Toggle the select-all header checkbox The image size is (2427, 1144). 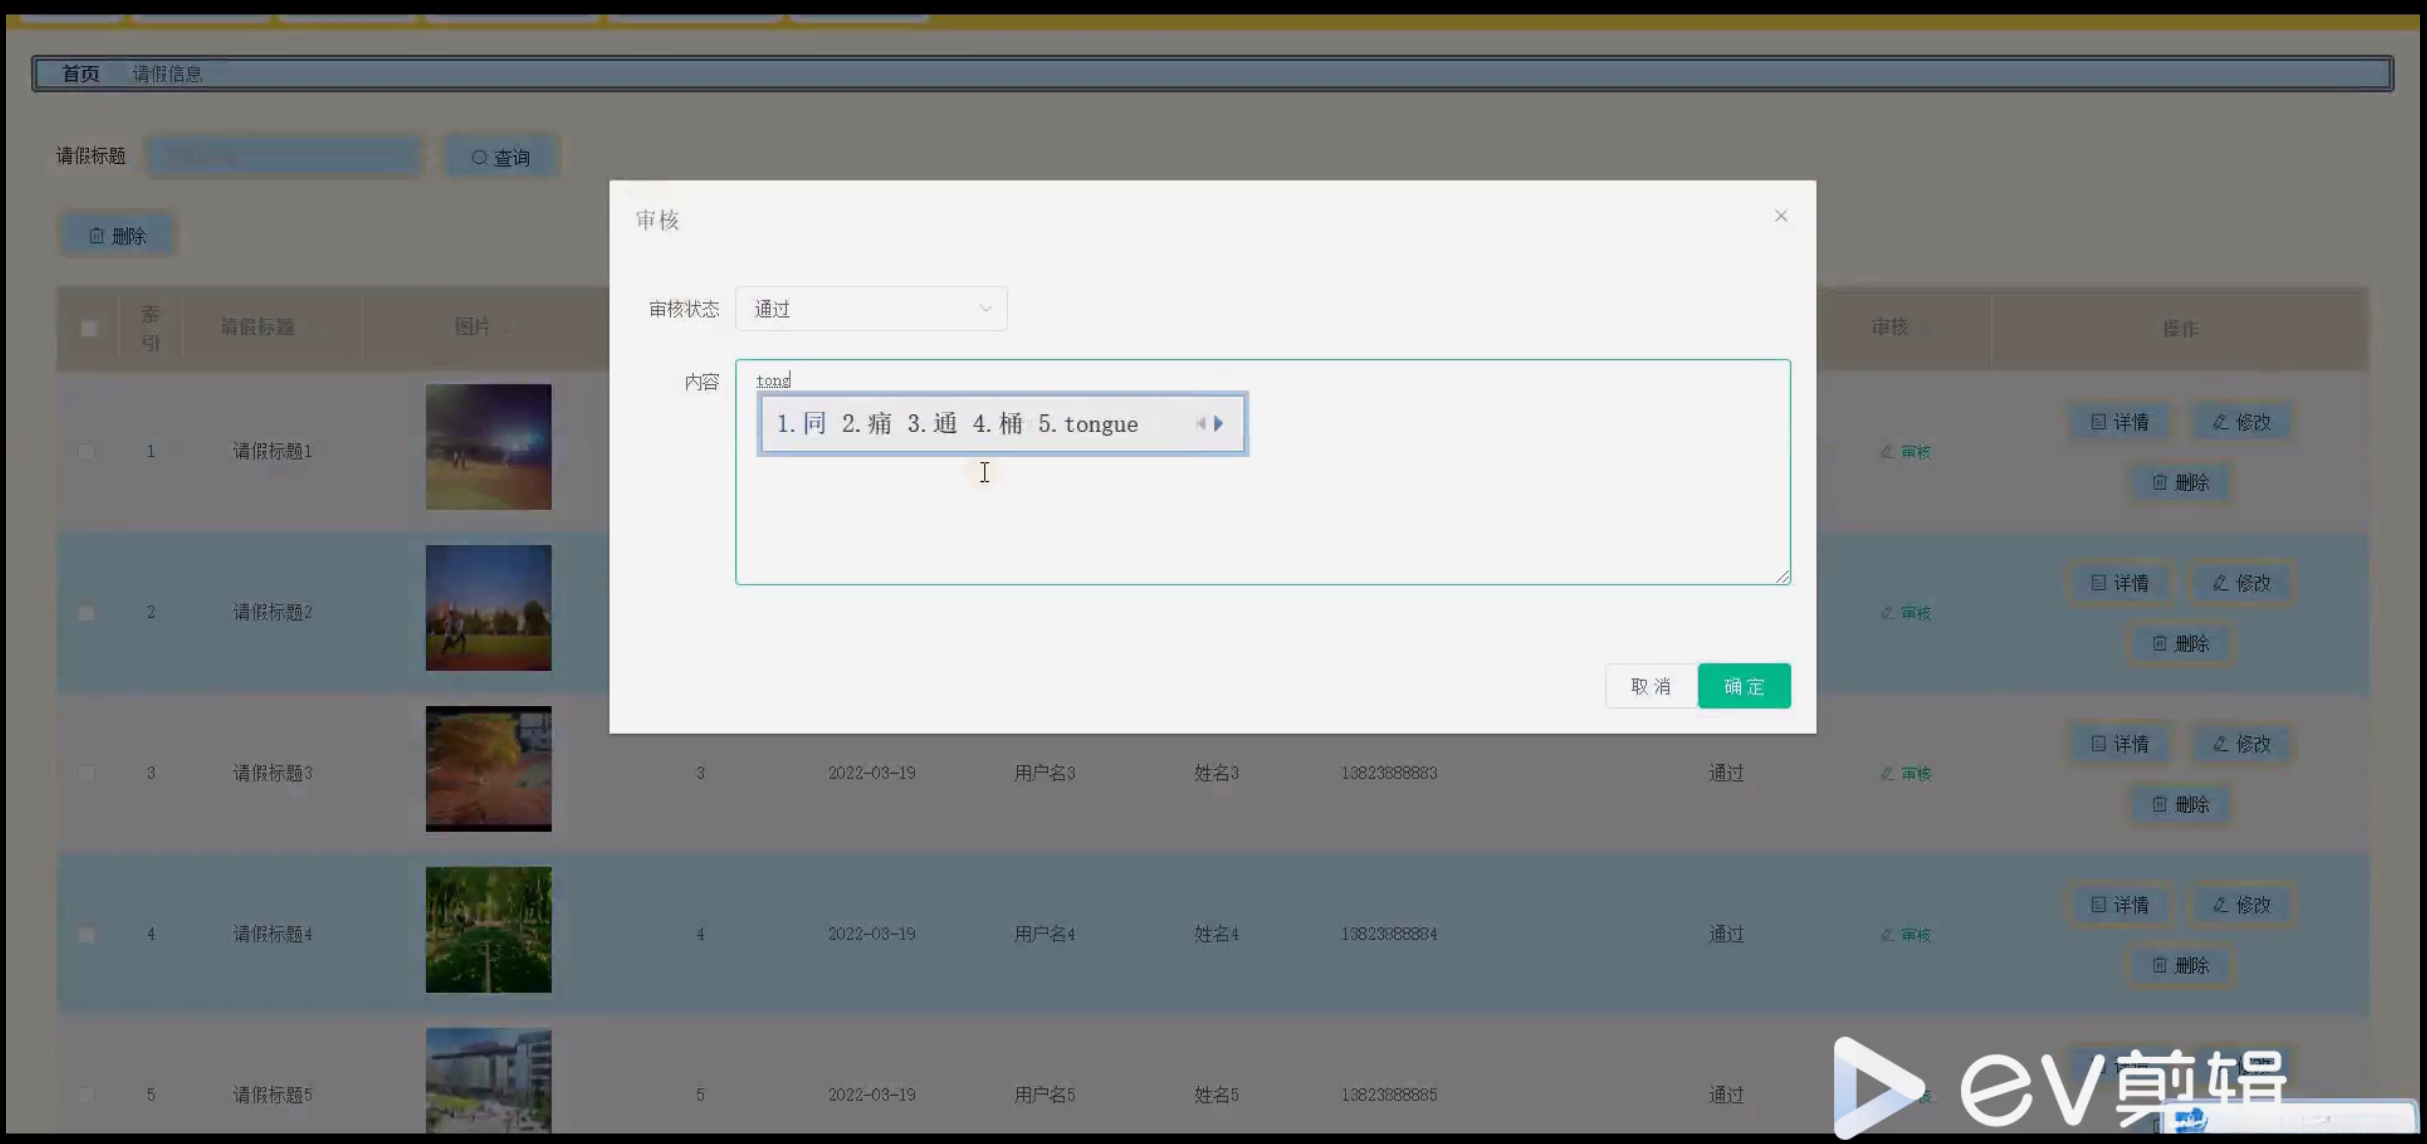tap(89, 328)
